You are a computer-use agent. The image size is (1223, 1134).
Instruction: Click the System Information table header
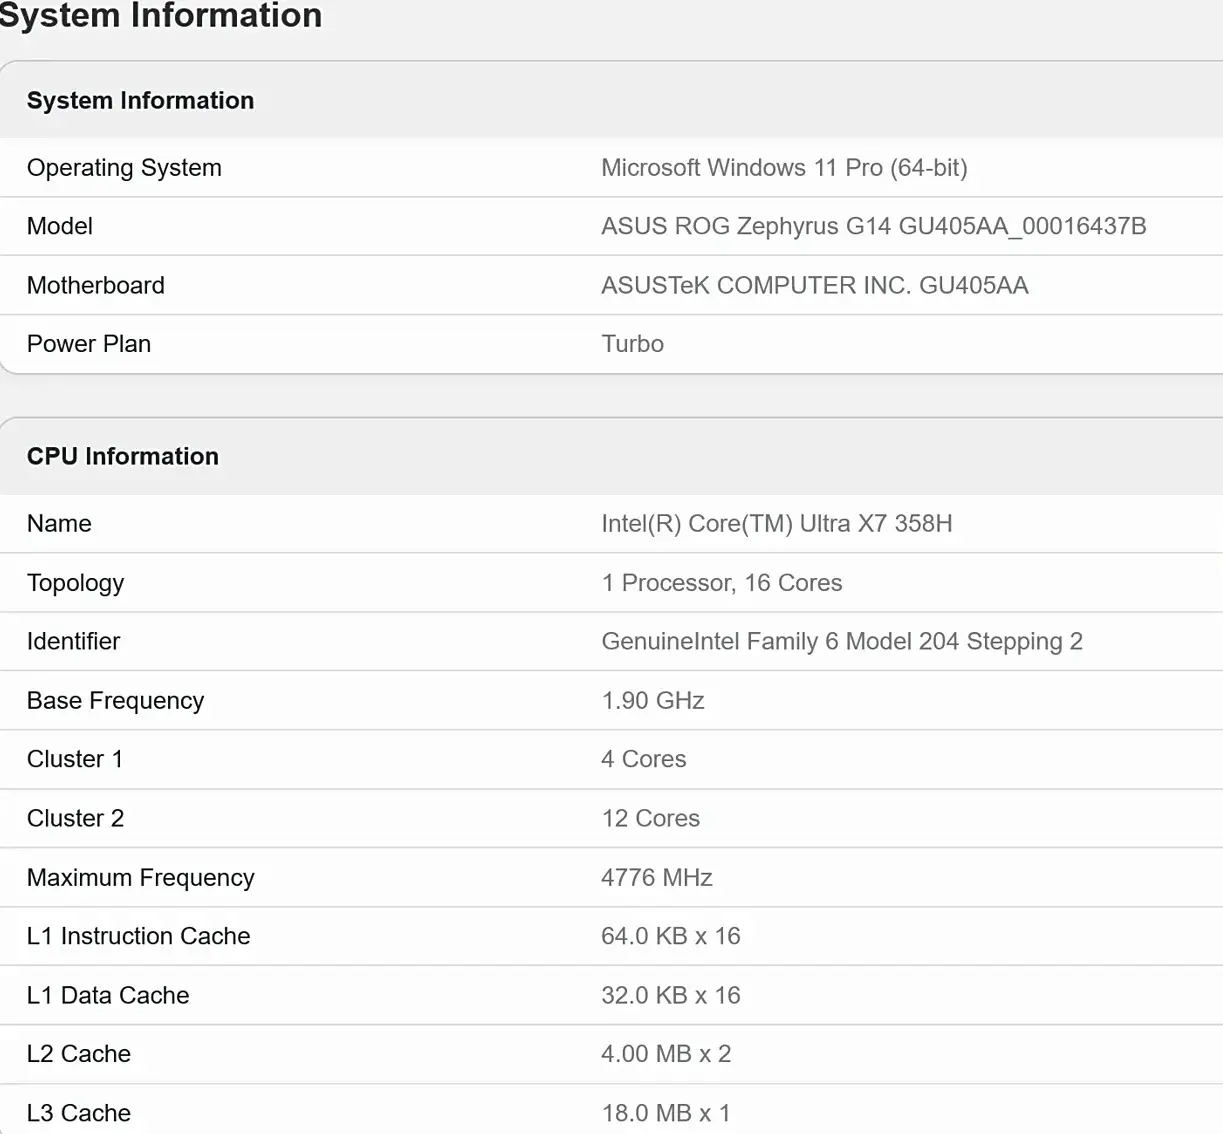point(140,101)
